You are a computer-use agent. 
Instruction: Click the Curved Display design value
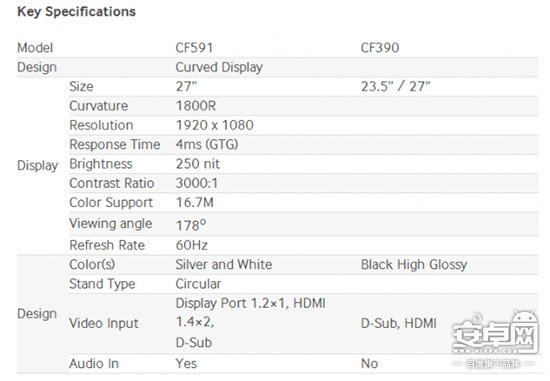(x=219, y=67)
